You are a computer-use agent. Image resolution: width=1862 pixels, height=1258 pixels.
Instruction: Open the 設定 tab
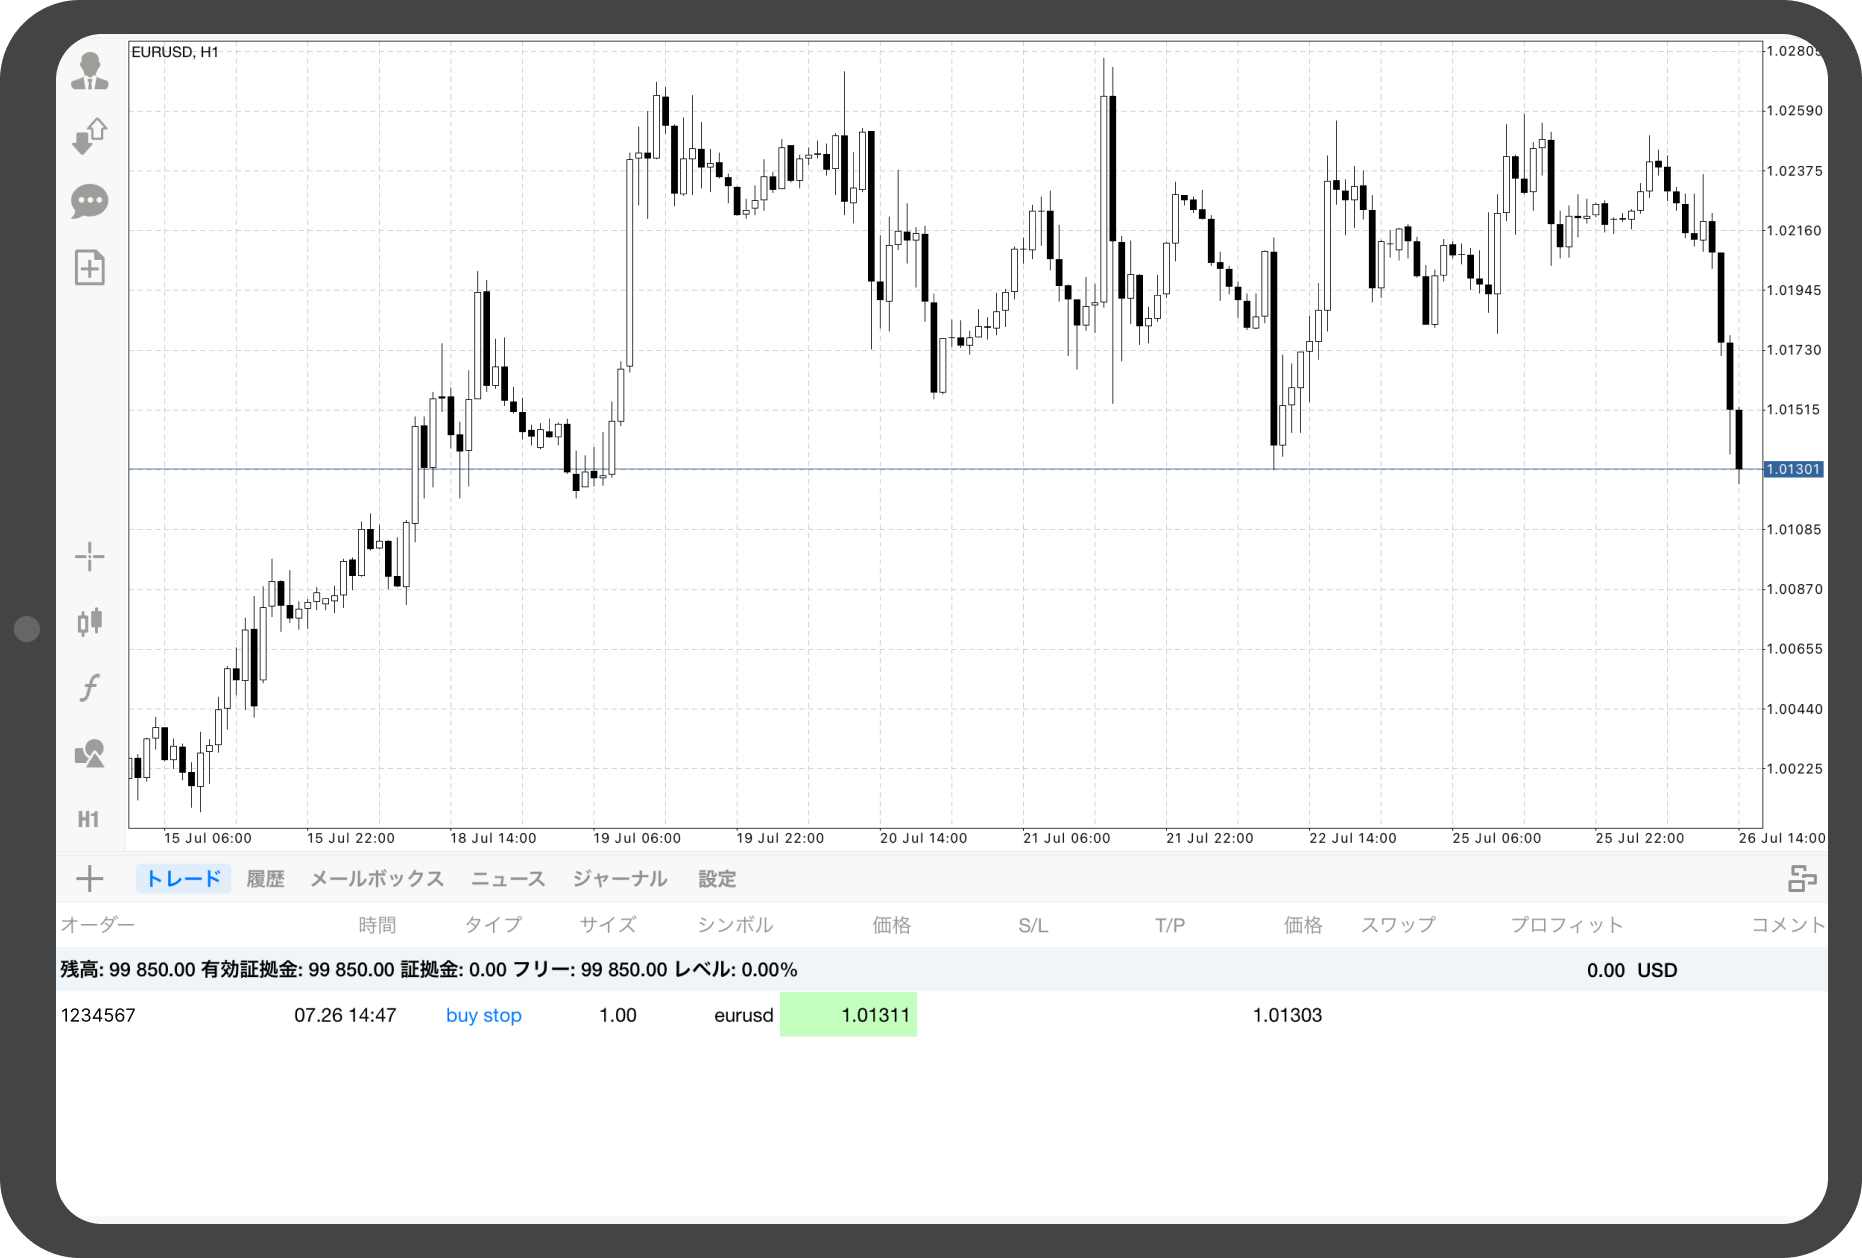(717, 879)
